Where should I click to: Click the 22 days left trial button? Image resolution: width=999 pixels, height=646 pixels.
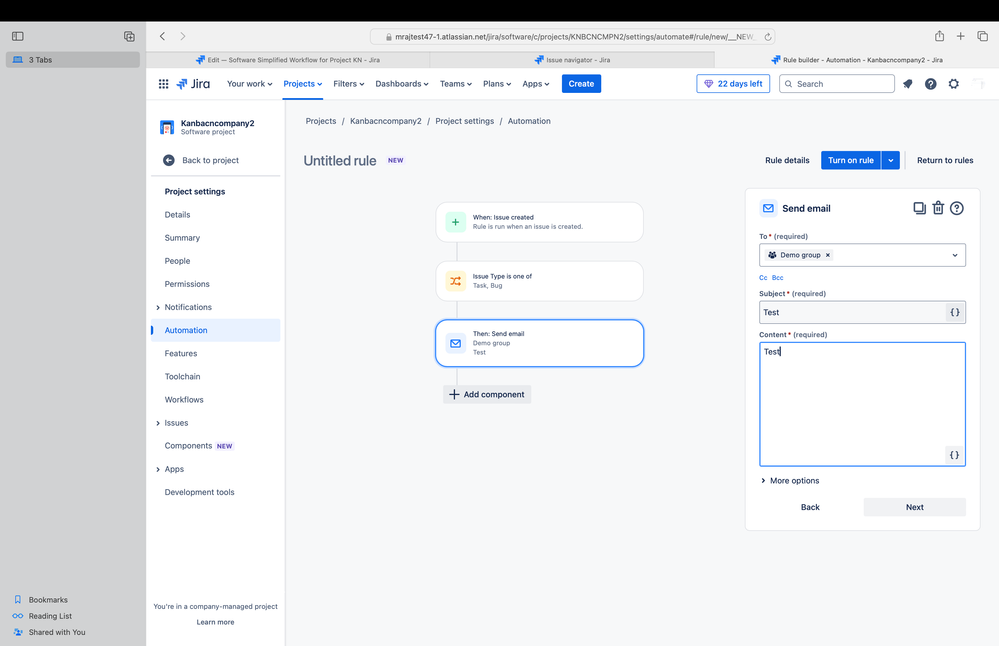[x=733, y=83]
